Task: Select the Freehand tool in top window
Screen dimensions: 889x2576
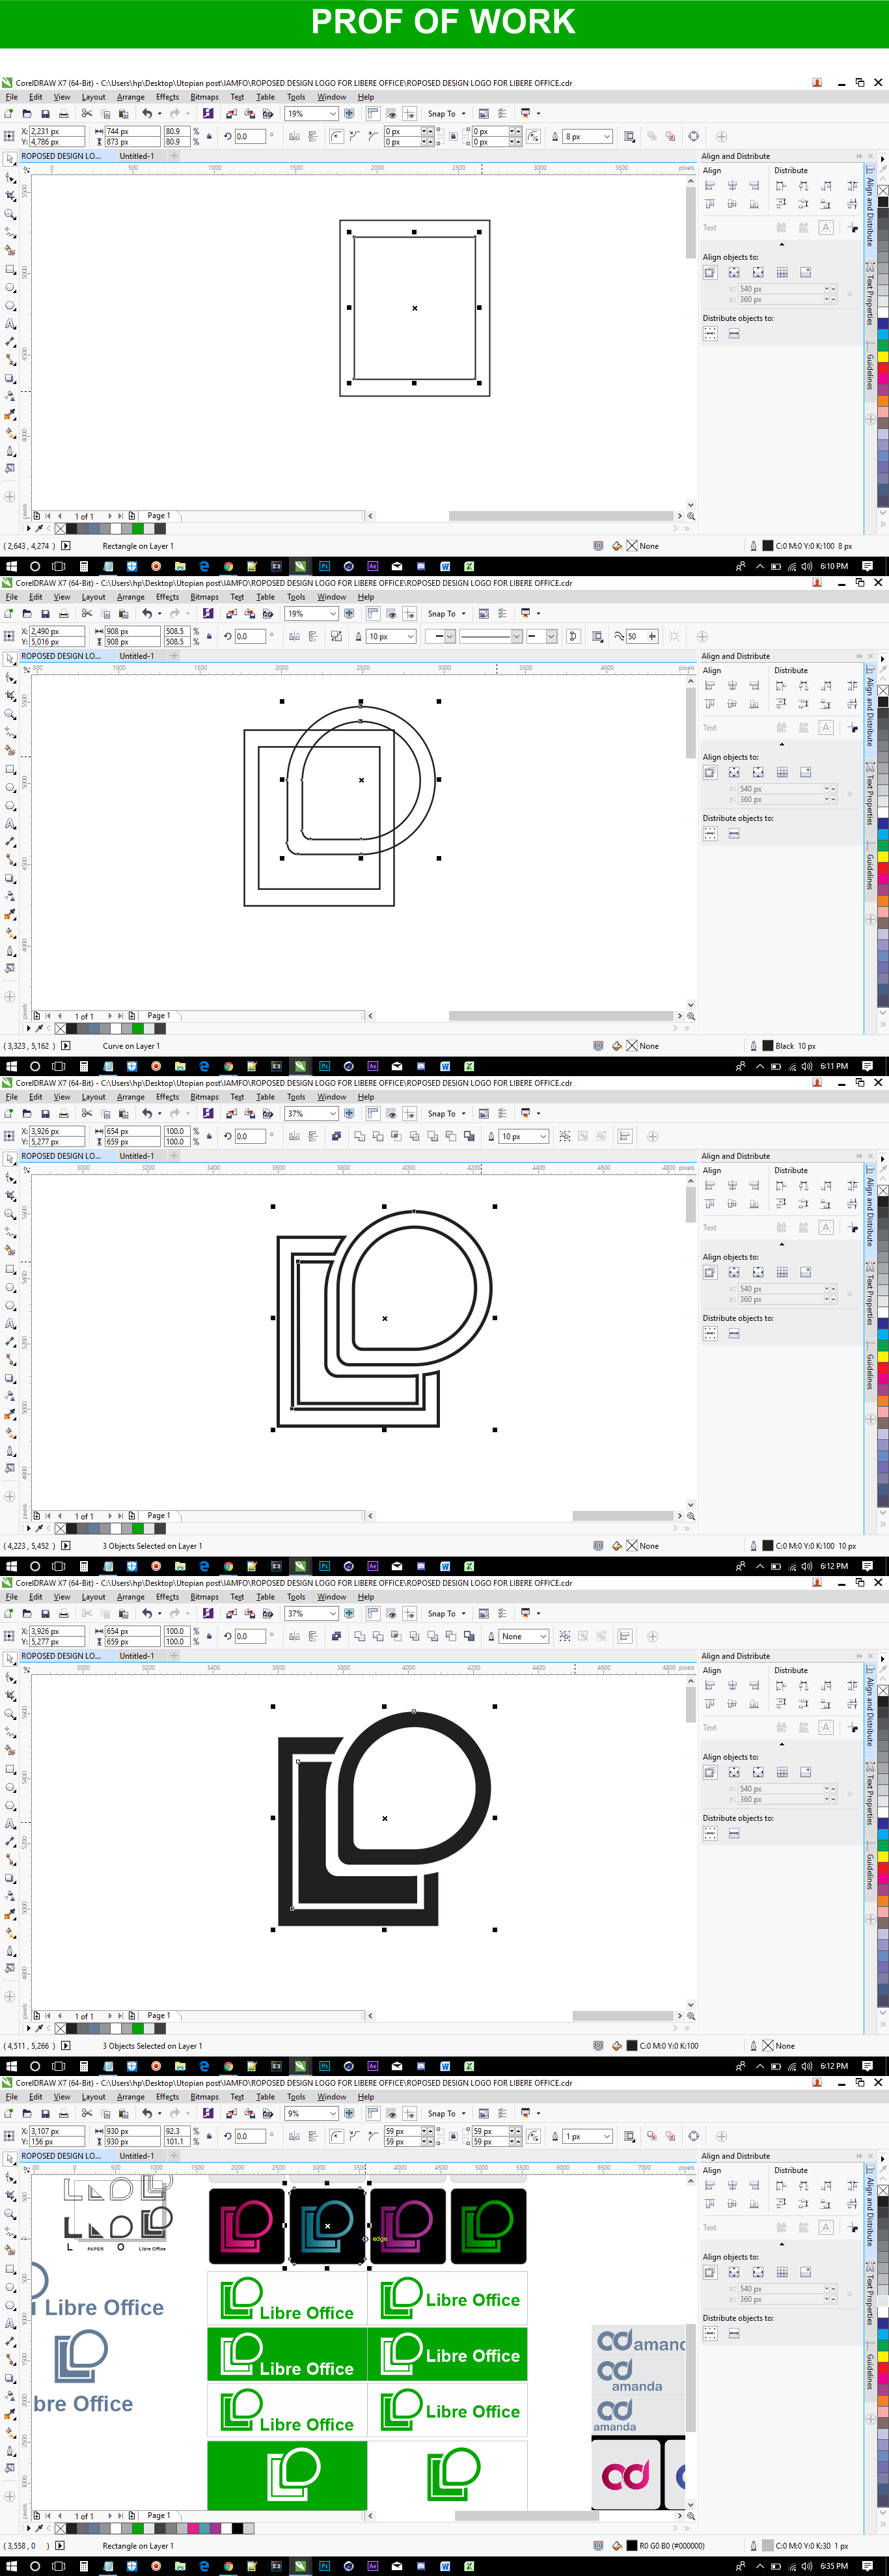Action: click(10, 232)
